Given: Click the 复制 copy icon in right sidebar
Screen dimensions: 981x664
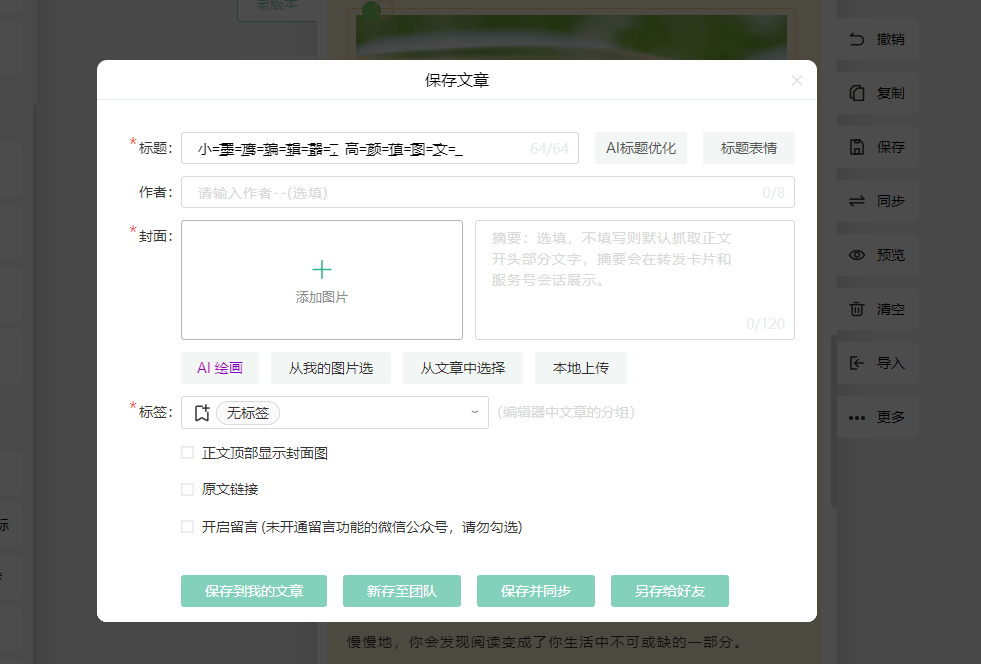Looking at the screenshot, I should click(x=856, y=93).
